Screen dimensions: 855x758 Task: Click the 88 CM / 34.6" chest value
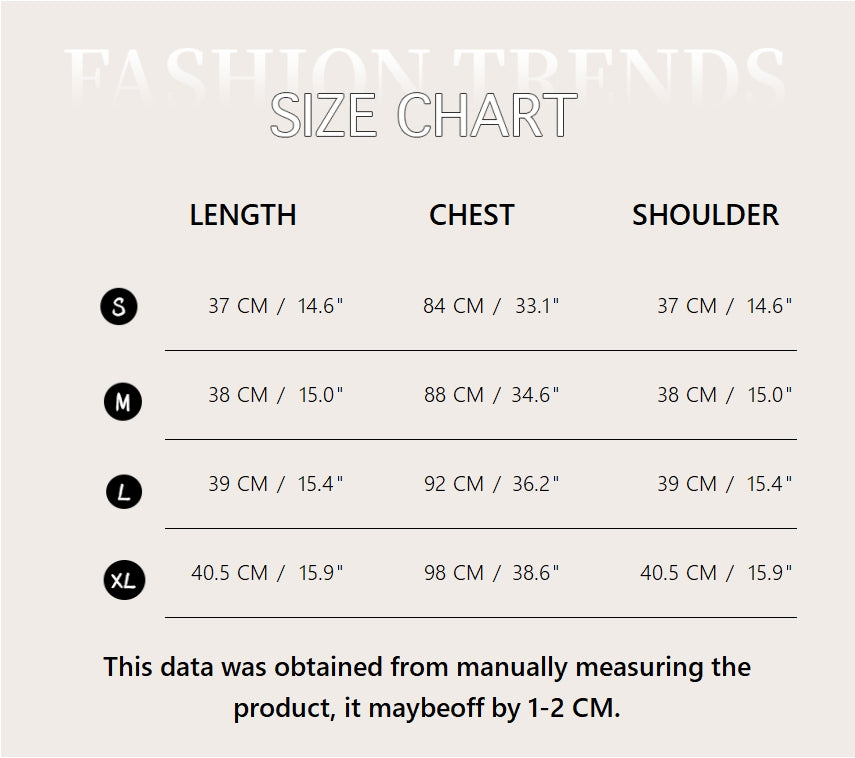click(x=491, y=395)
